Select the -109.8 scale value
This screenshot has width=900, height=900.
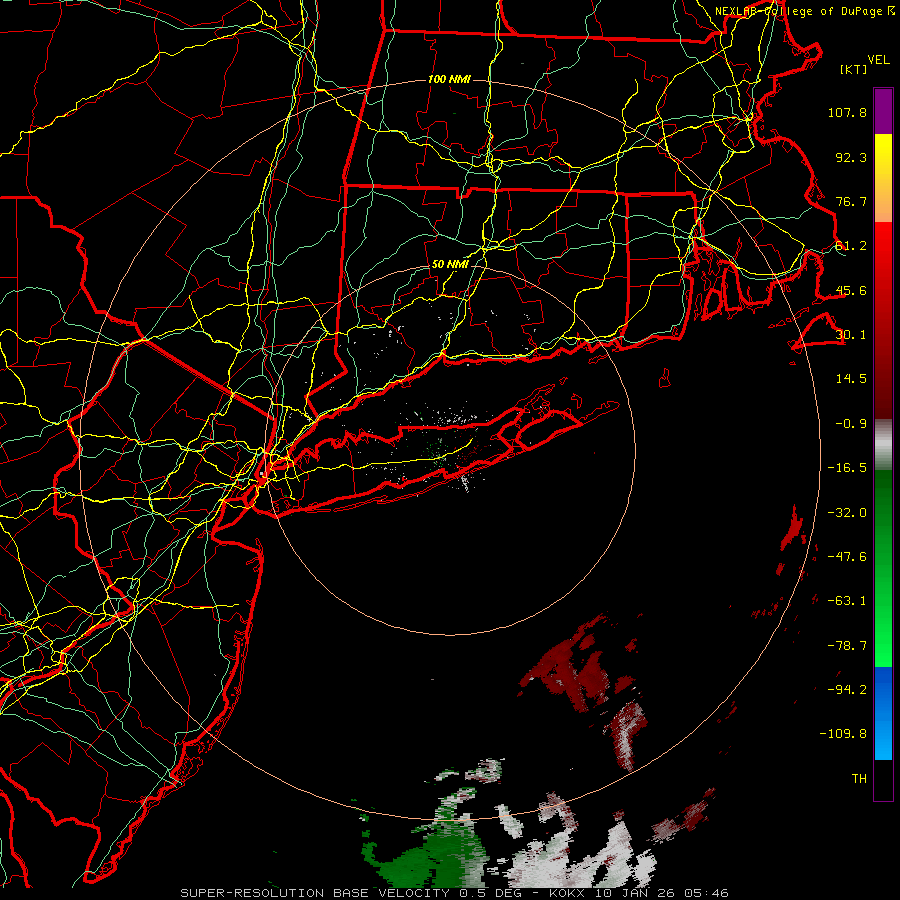pyautogui.click(x=843, y=734)
